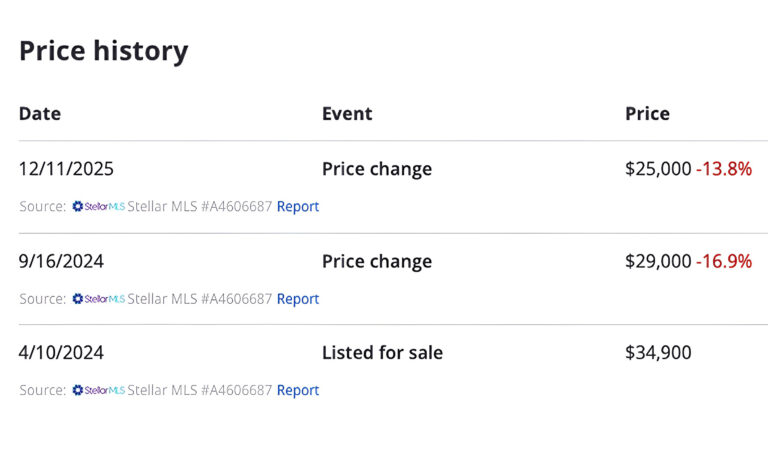Click the $29,000 price value
Viewport: 768px width, 455px height.
point(658,262)
